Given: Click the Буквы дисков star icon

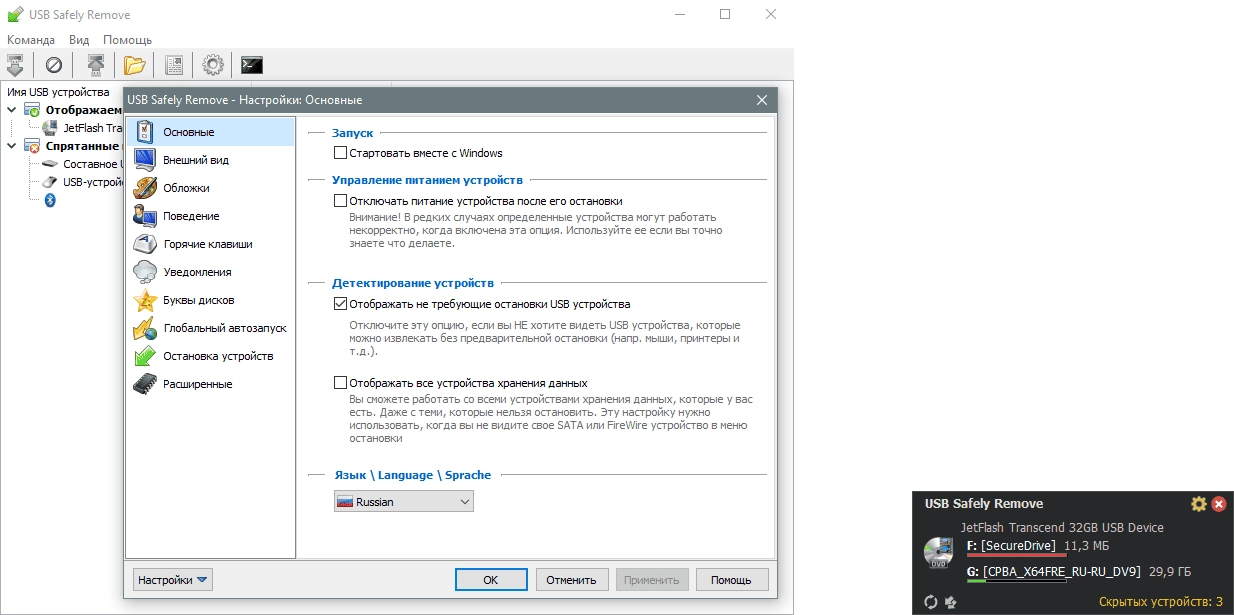Looking at the screenshot, I should [x=145, y=300].
